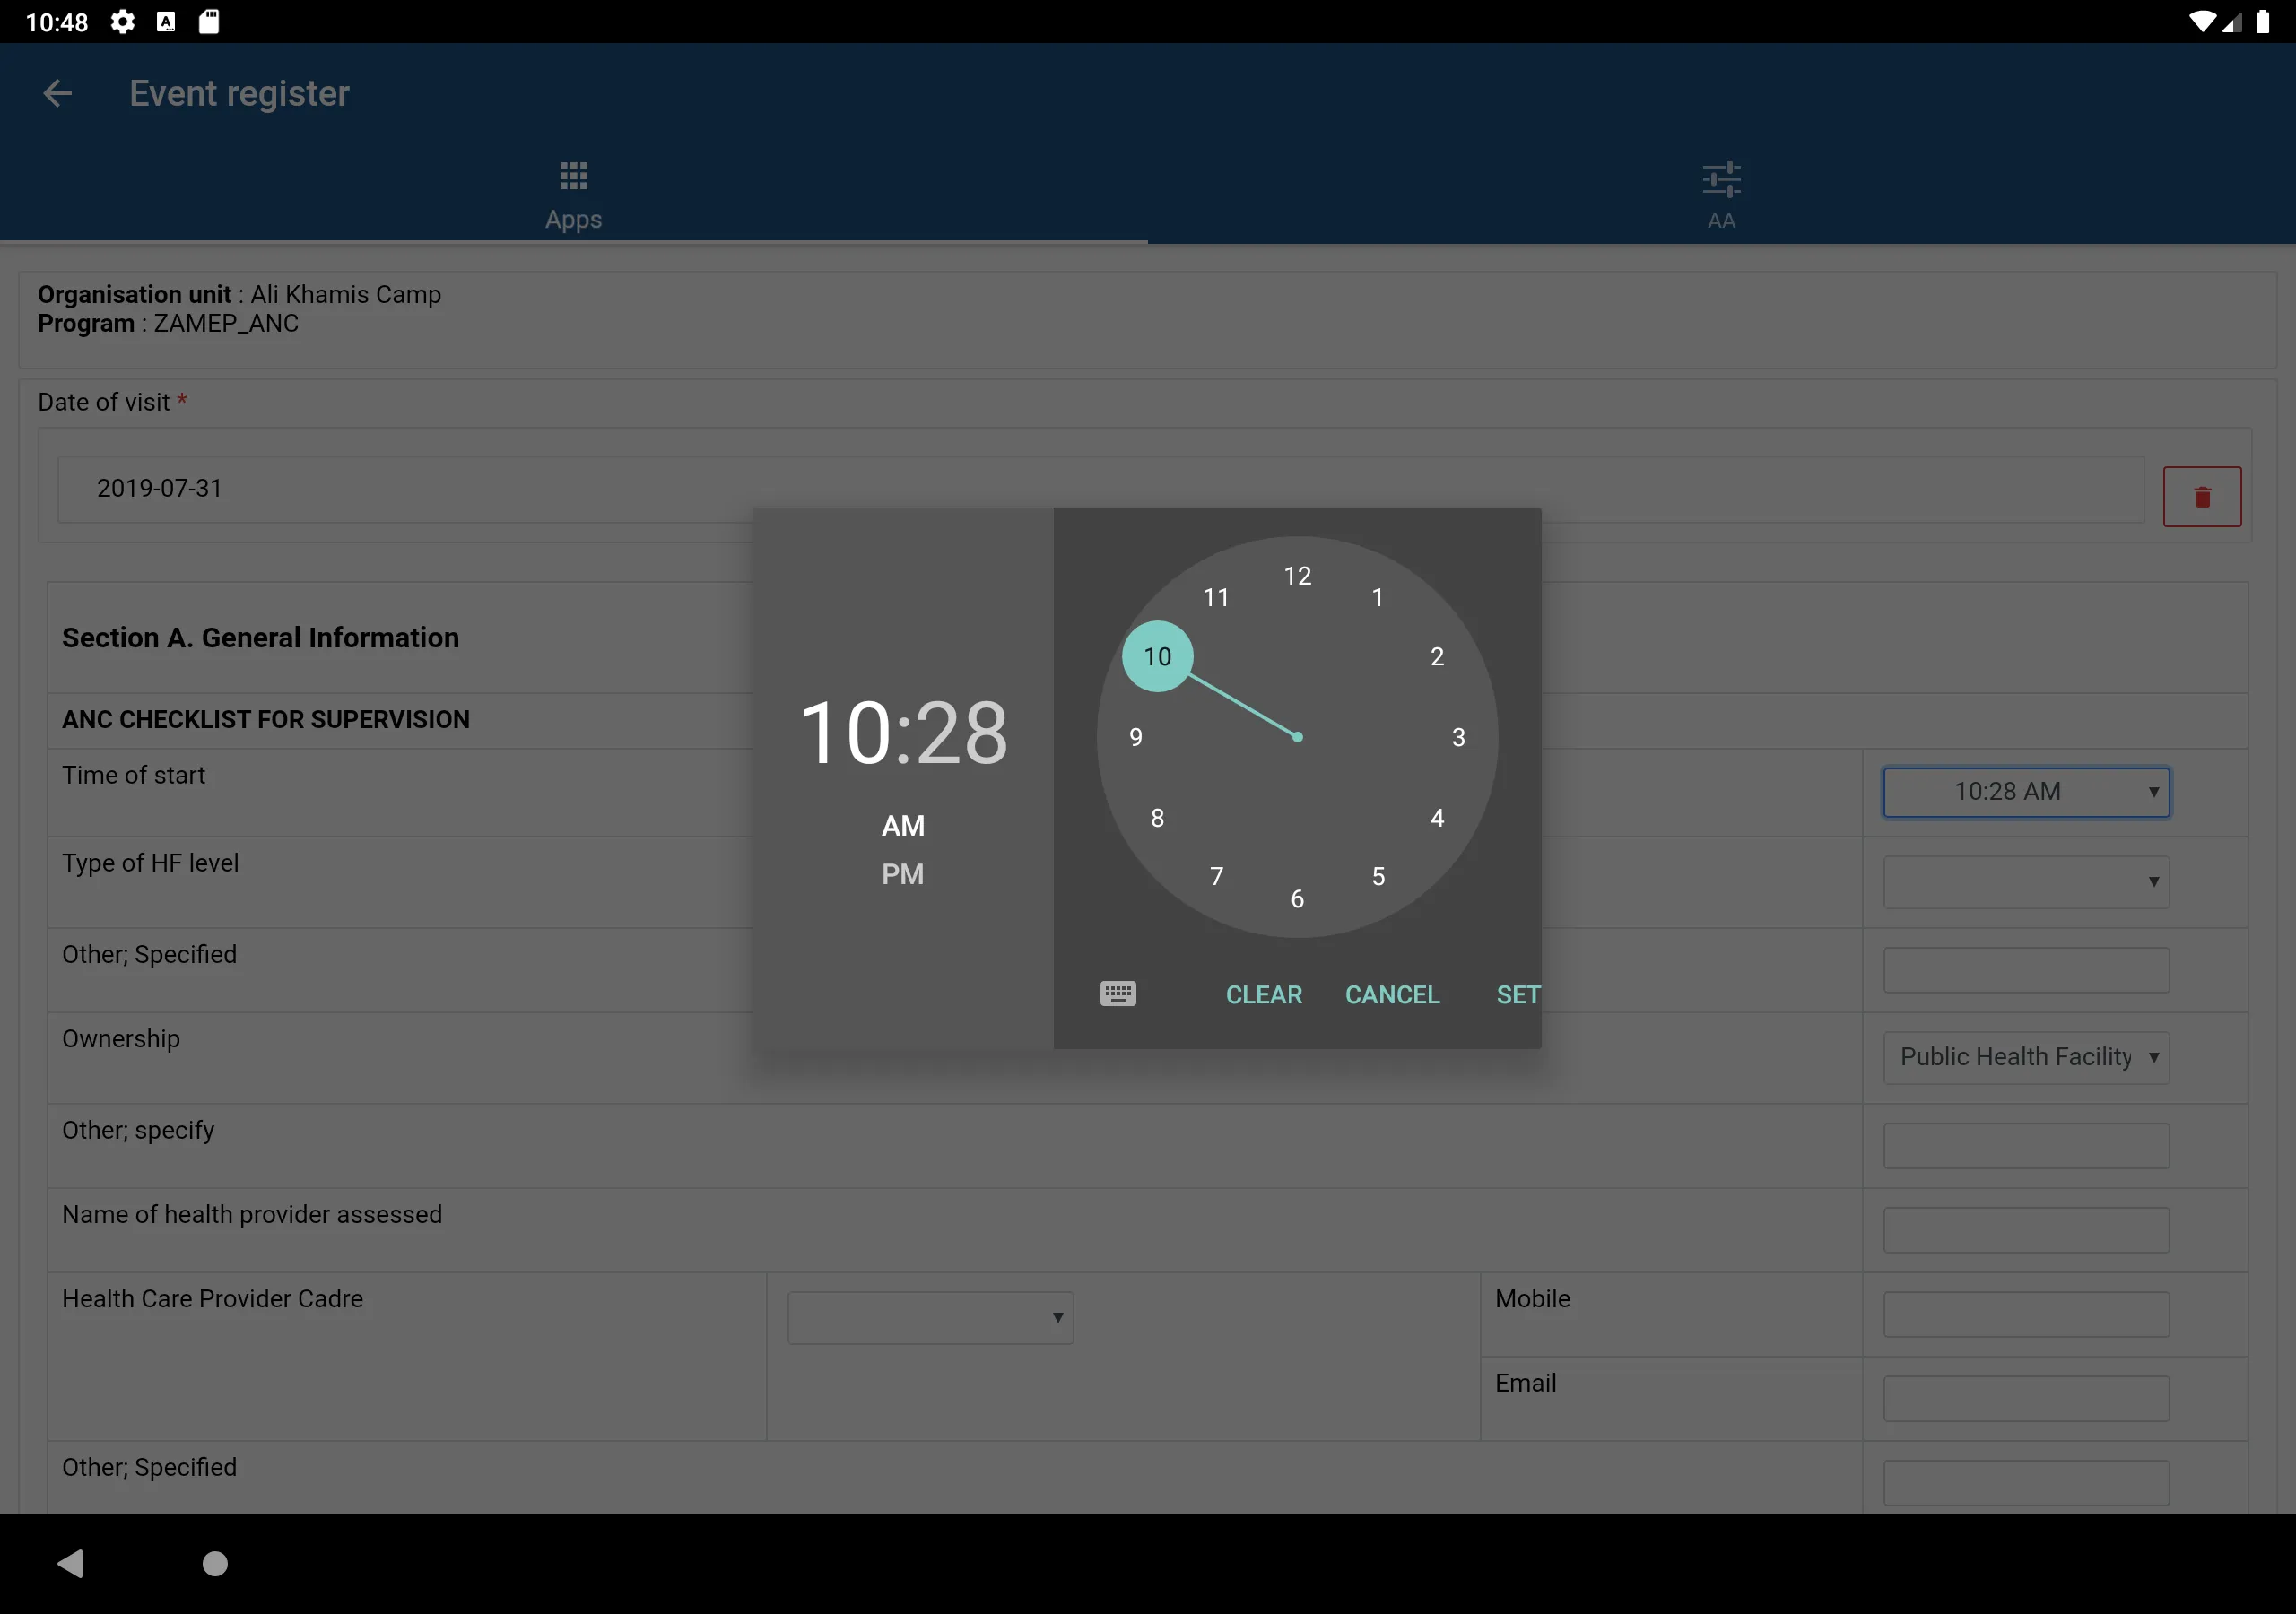Tap the minute digits 28 in the time display

(962, 733)
